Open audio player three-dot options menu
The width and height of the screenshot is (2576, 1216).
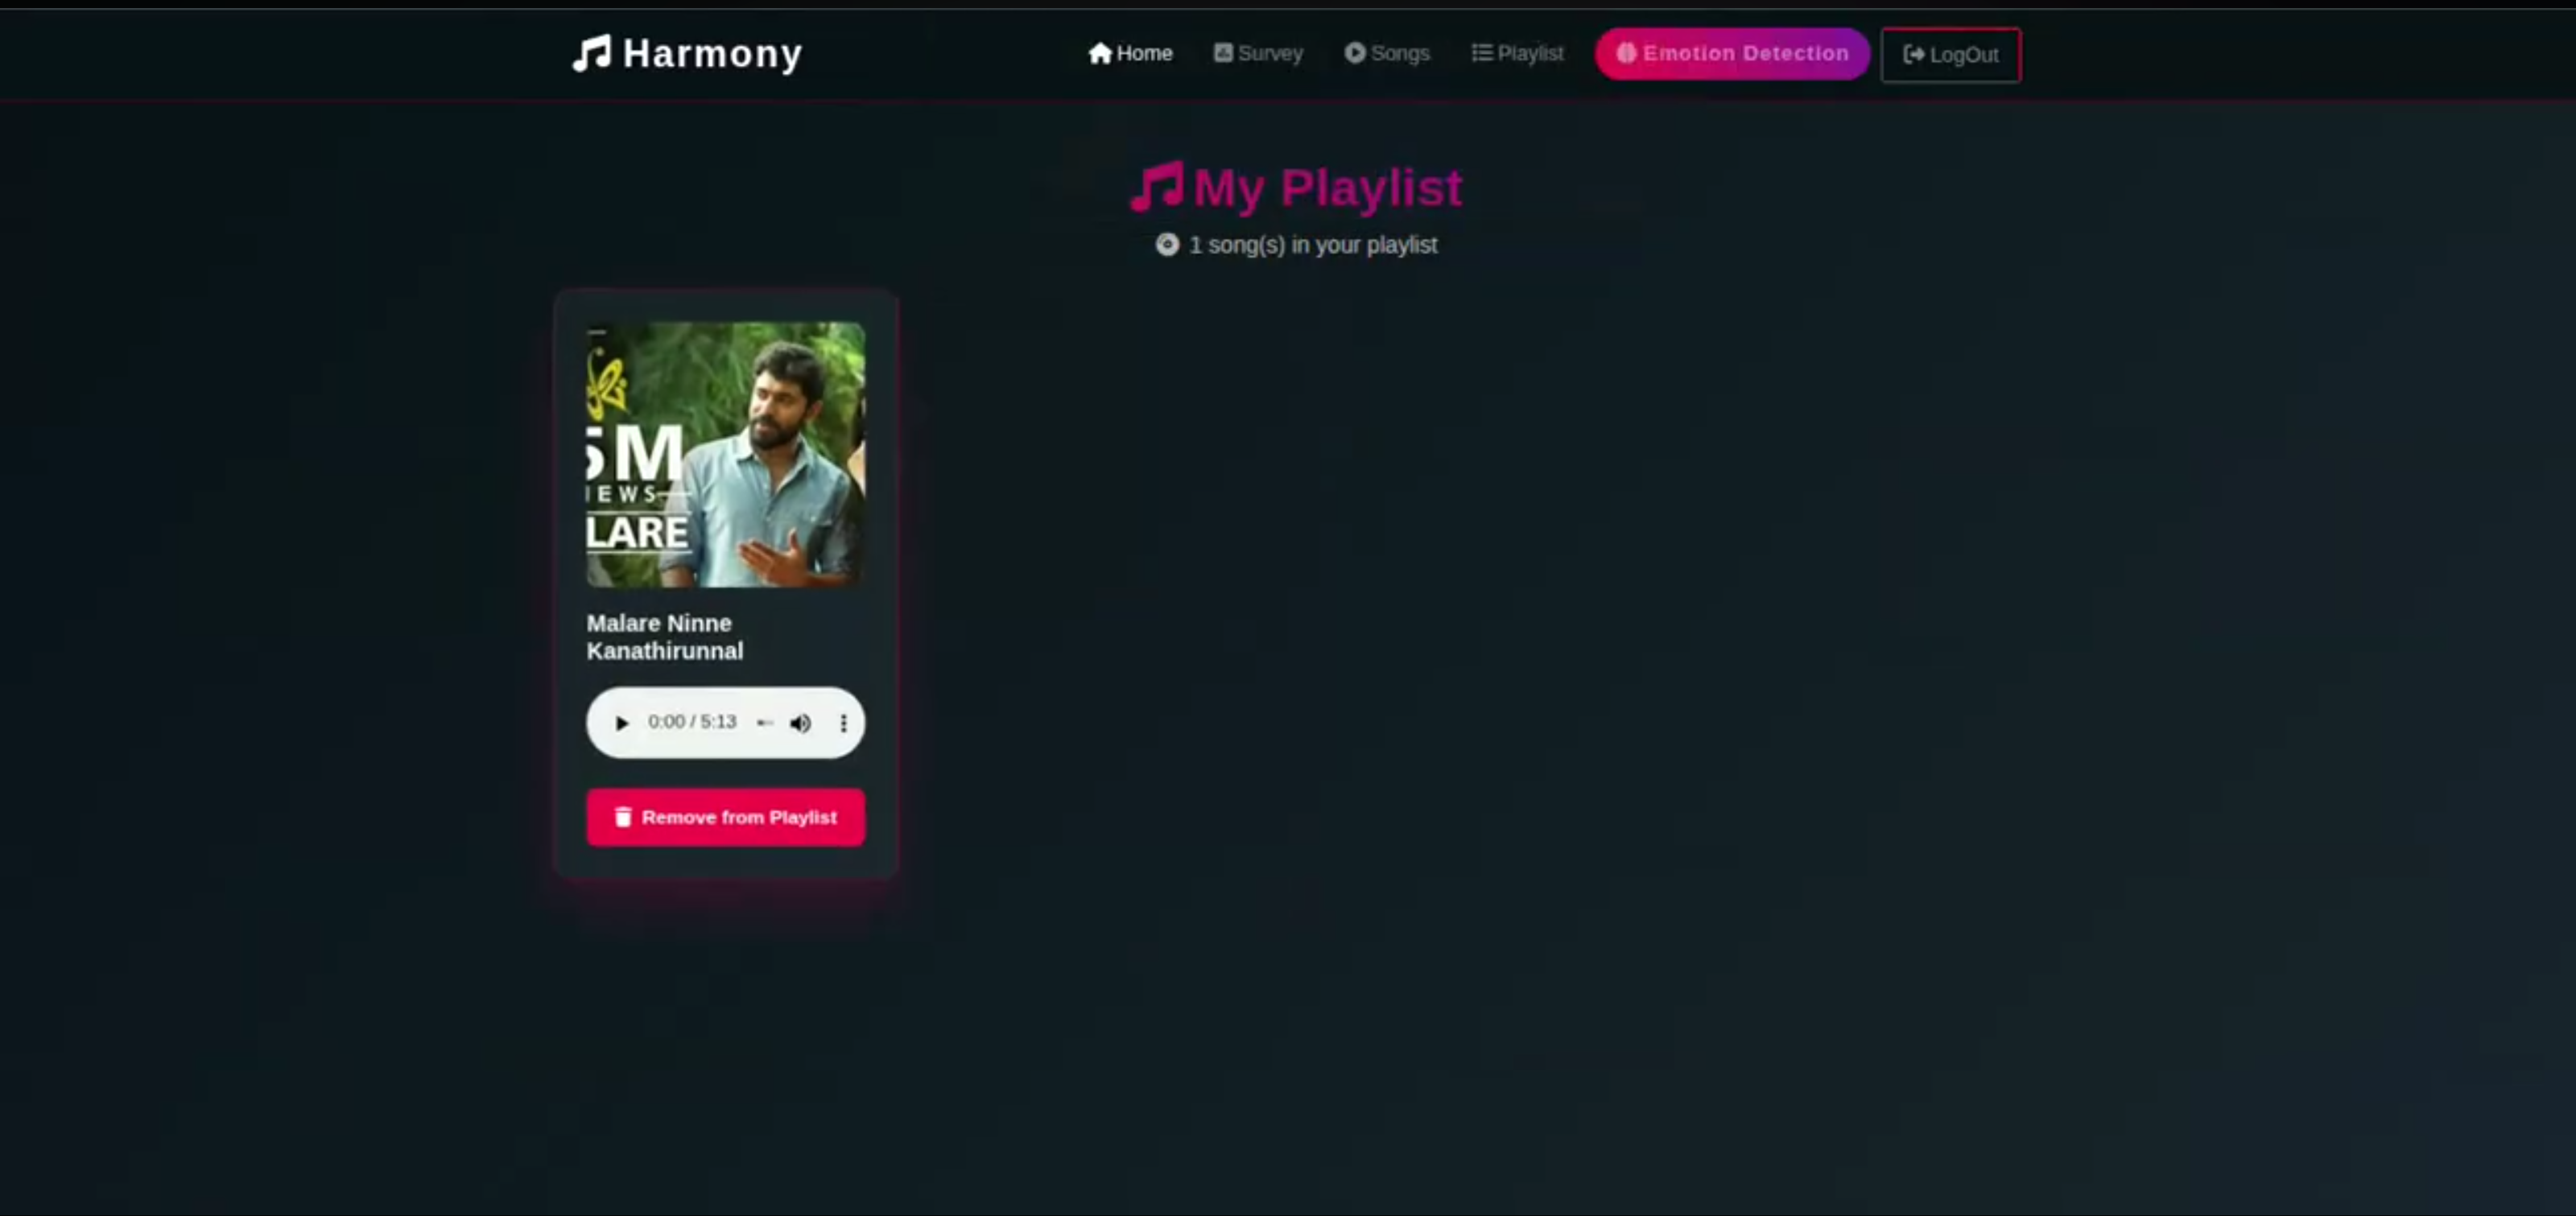point(843,723)
